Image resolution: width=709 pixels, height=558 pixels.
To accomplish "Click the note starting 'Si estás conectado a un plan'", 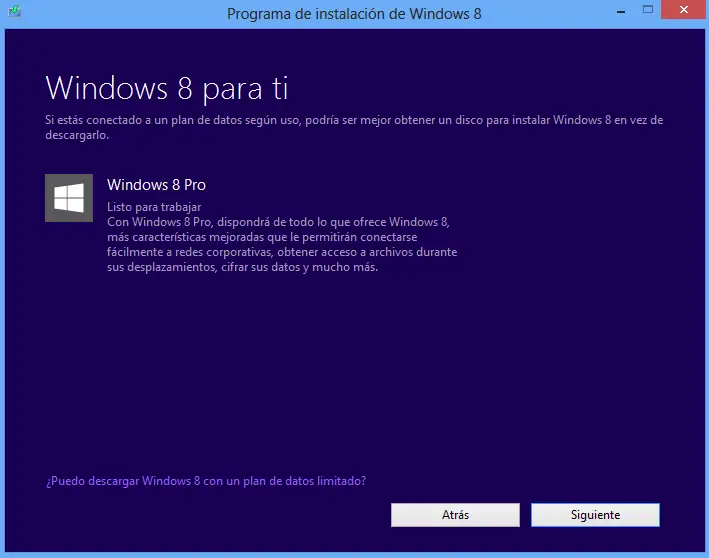I will click(354, 128).
